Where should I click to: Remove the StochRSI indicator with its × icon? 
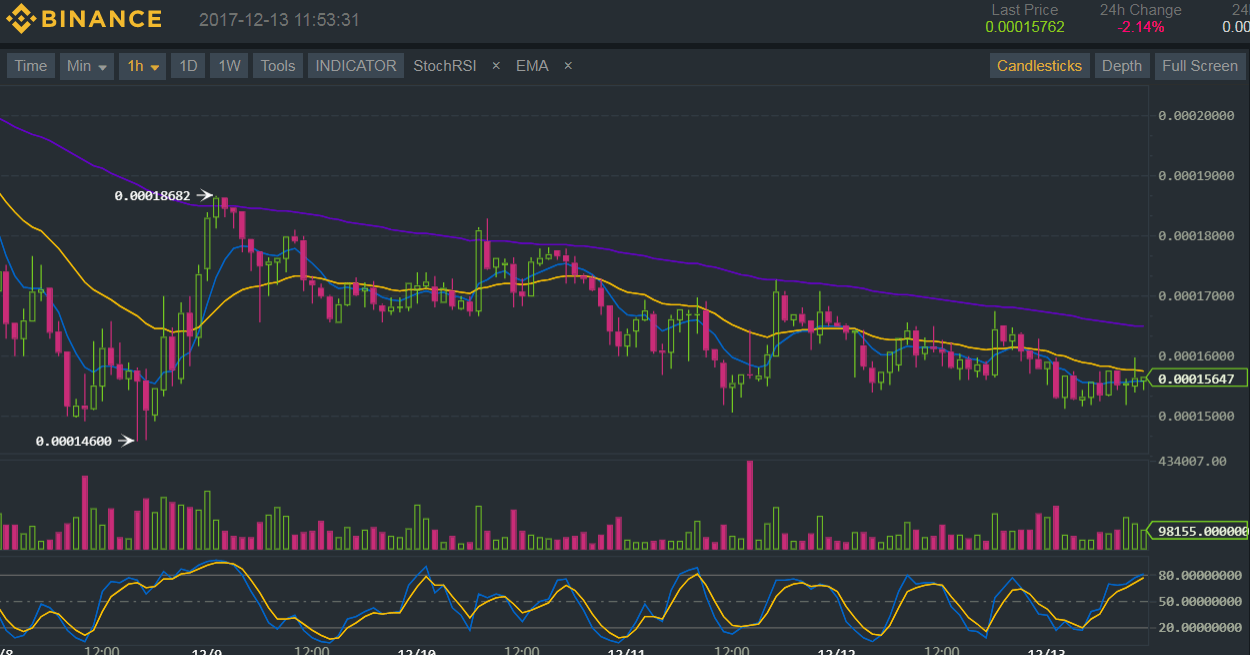click(496, 66)
